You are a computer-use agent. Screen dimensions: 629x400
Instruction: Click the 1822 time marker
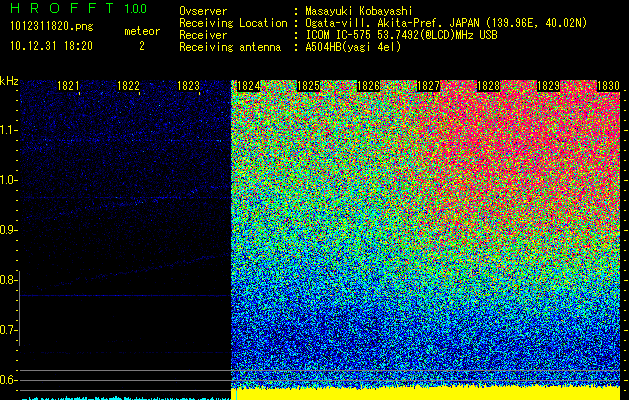(x=128, y=86)
